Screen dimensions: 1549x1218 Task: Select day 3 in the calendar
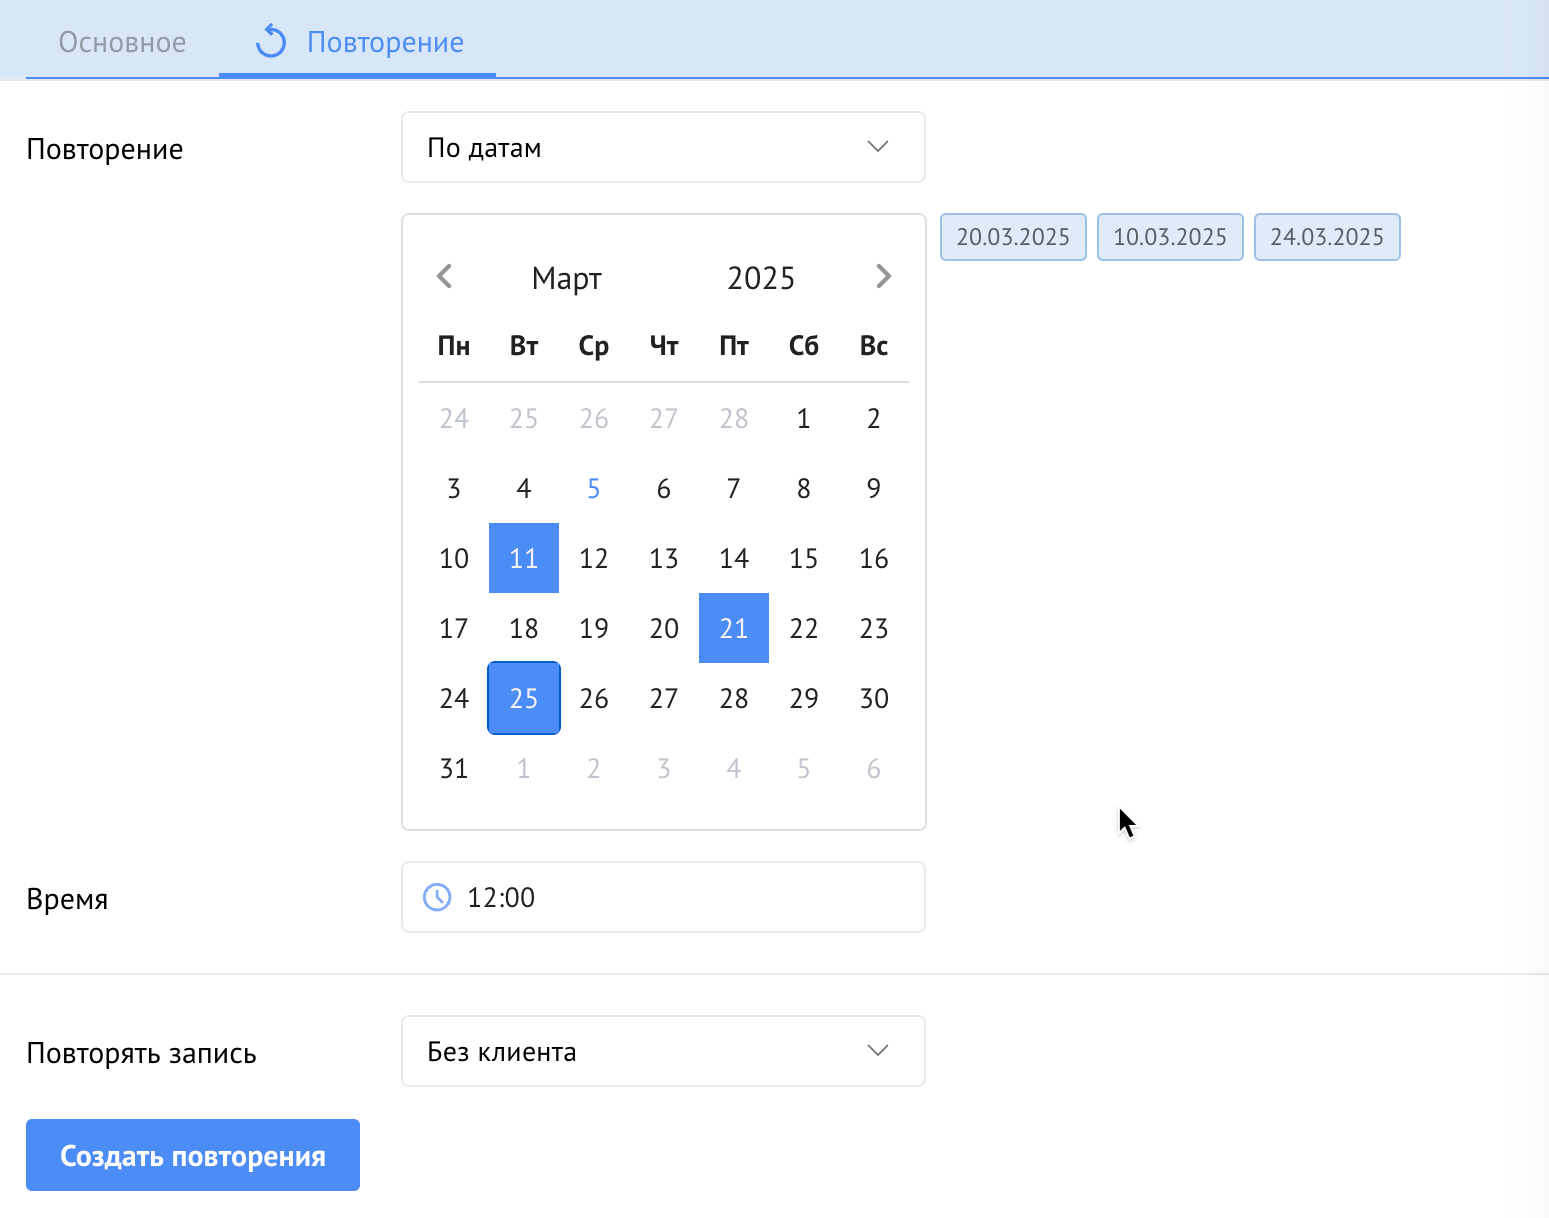454,488
